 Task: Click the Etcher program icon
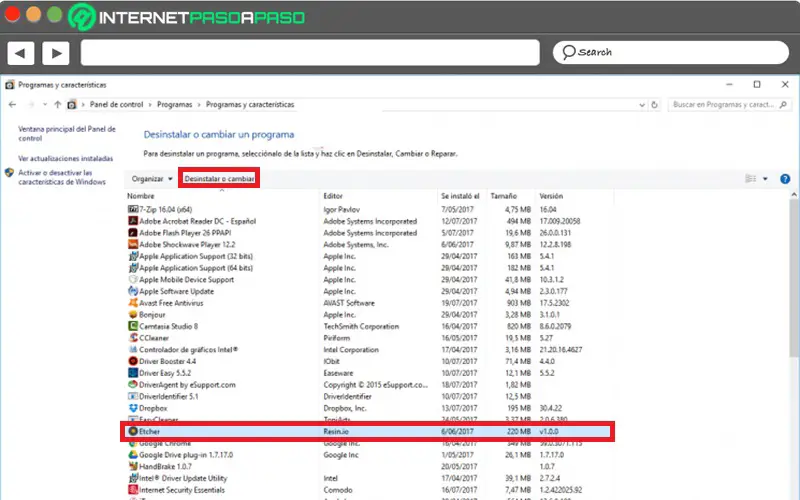pos(133,431)
